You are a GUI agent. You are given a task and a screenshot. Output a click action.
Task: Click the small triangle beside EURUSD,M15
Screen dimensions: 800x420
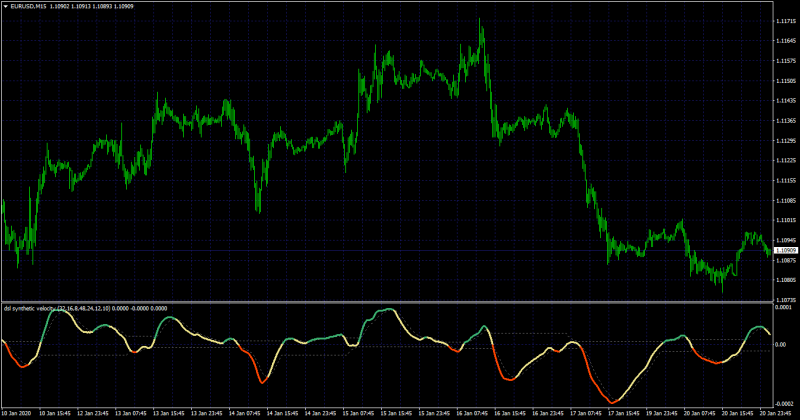6,7
